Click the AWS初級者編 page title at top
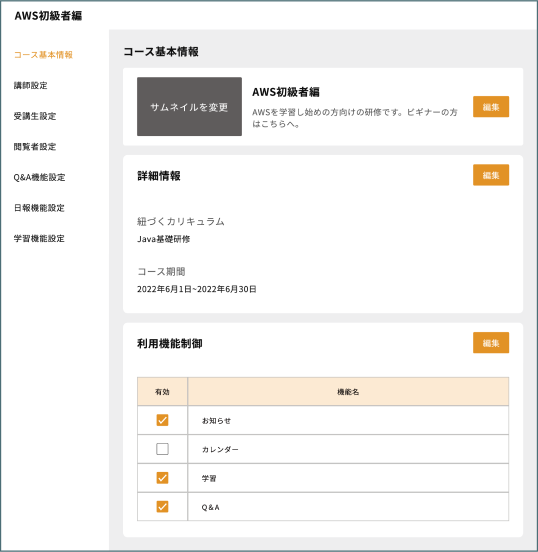This screenshot has width=538, height=552. coord(48,16)
